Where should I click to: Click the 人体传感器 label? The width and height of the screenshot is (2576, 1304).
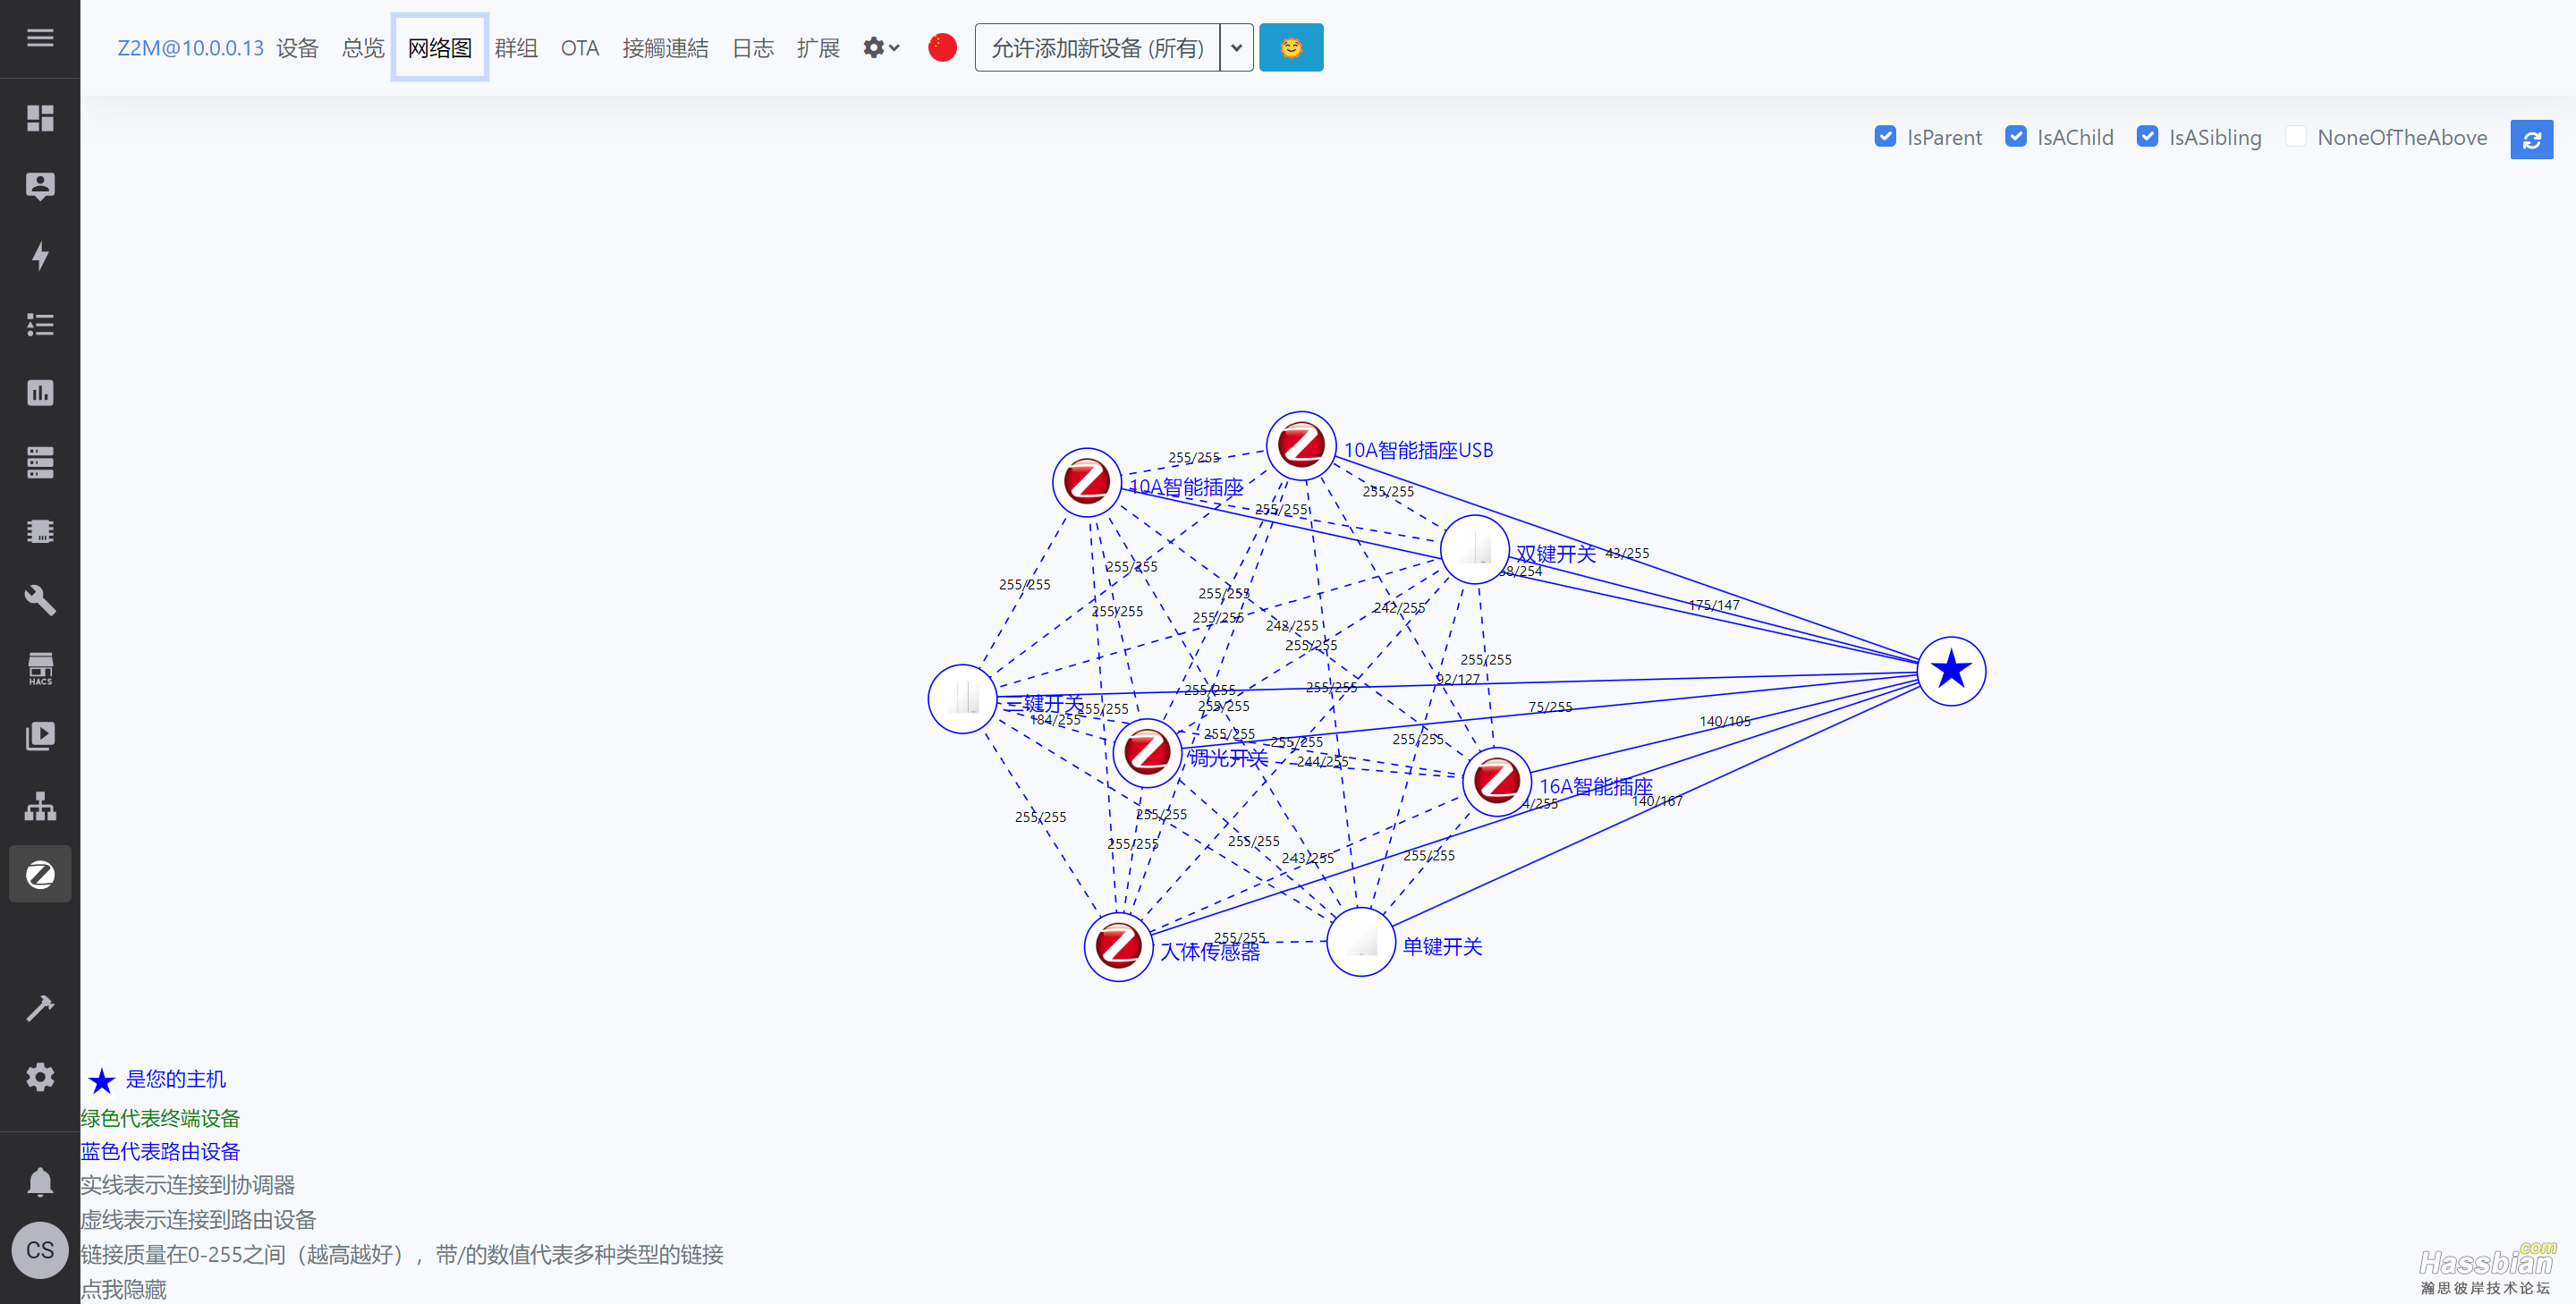click(x=1209, y=951)
